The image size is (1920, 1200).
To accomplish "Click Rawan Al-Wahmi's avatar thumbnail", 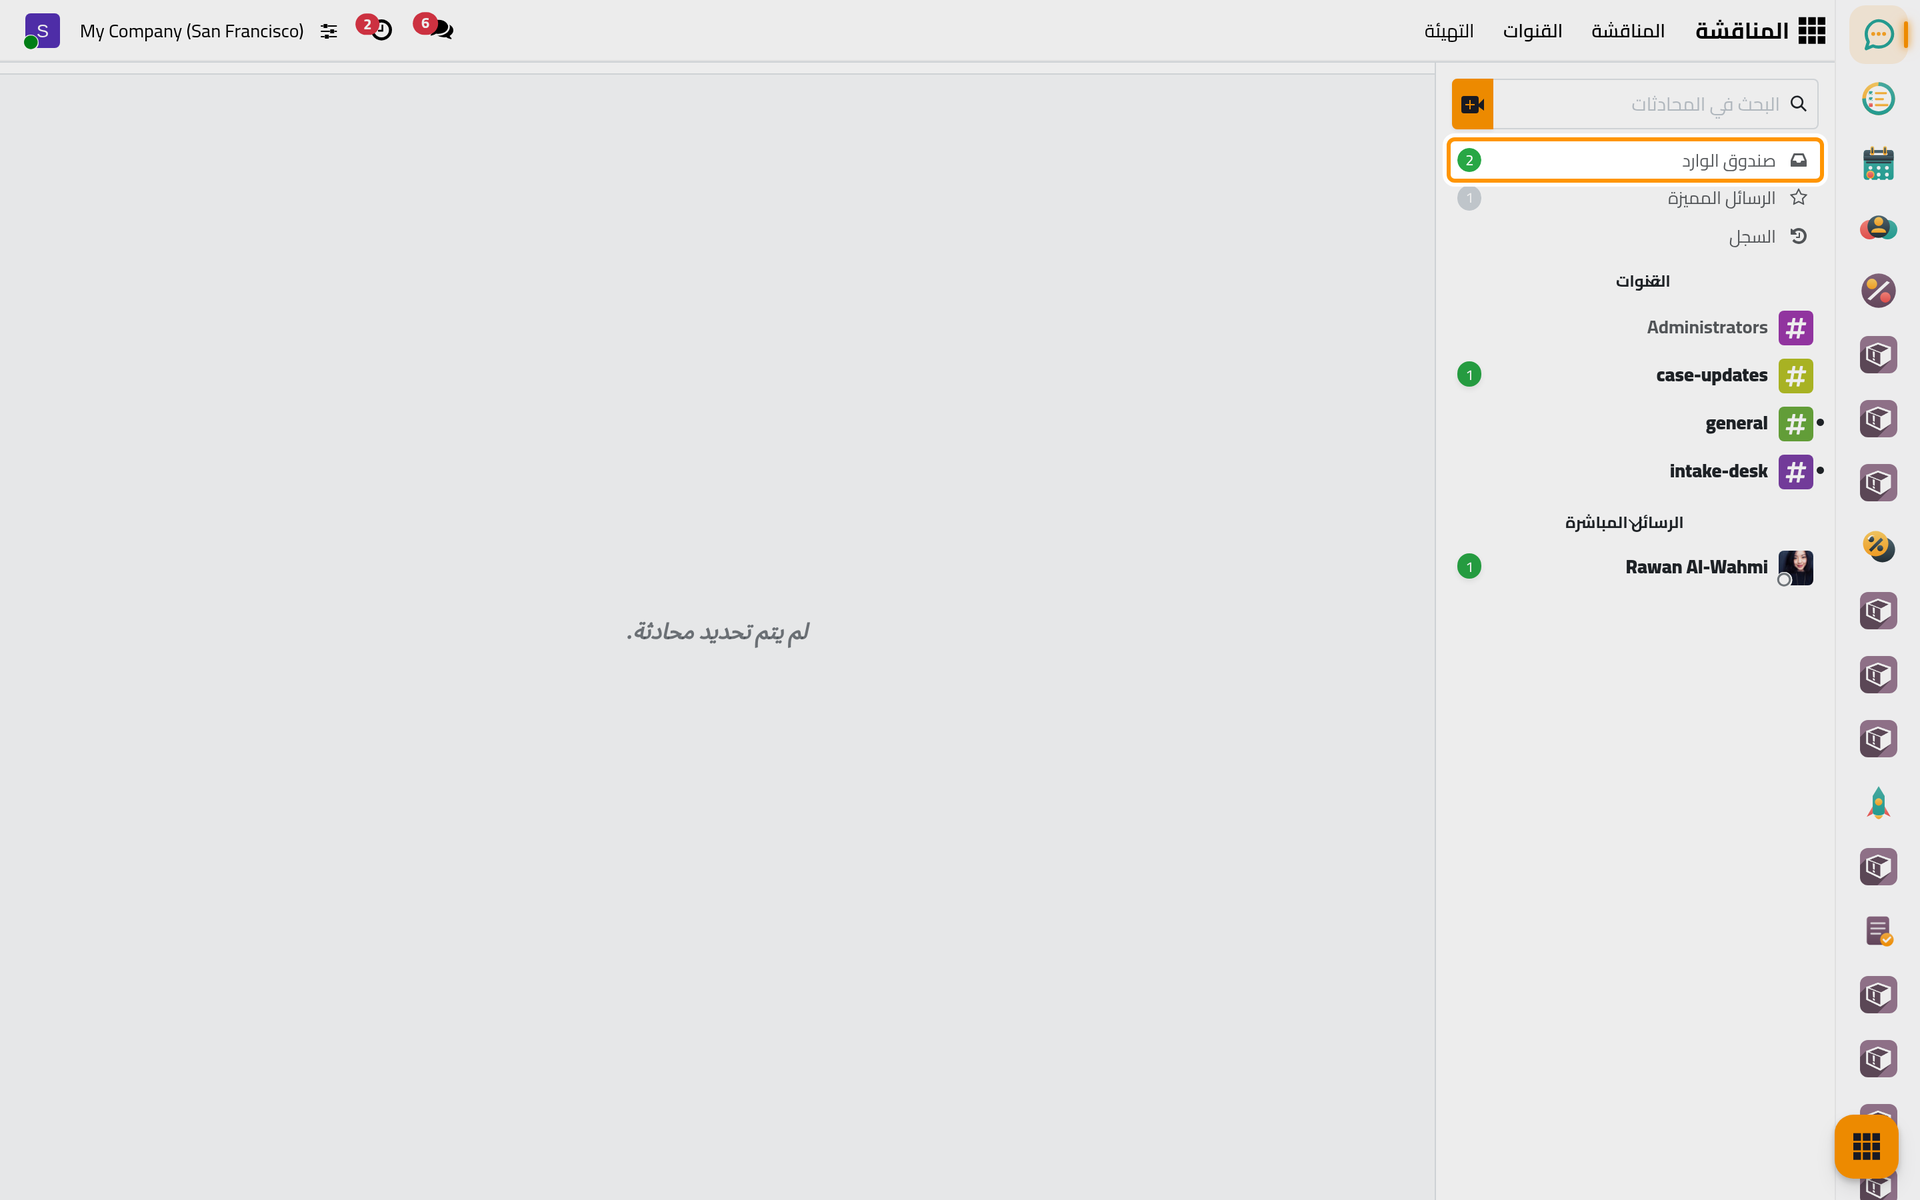I will [1796, 568].
